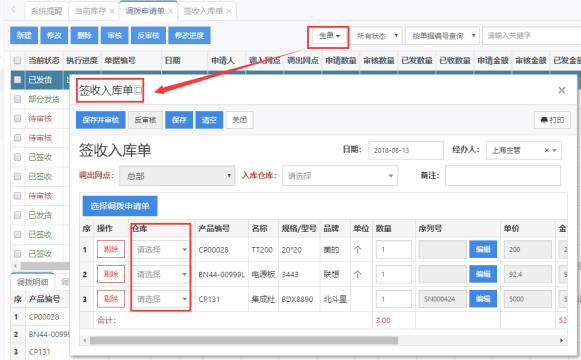Open the 仓库 dropdown in the CP00028 row
The height and width of the screenshot is (360, 581).
pyautogui.click(x=161, y=250)
